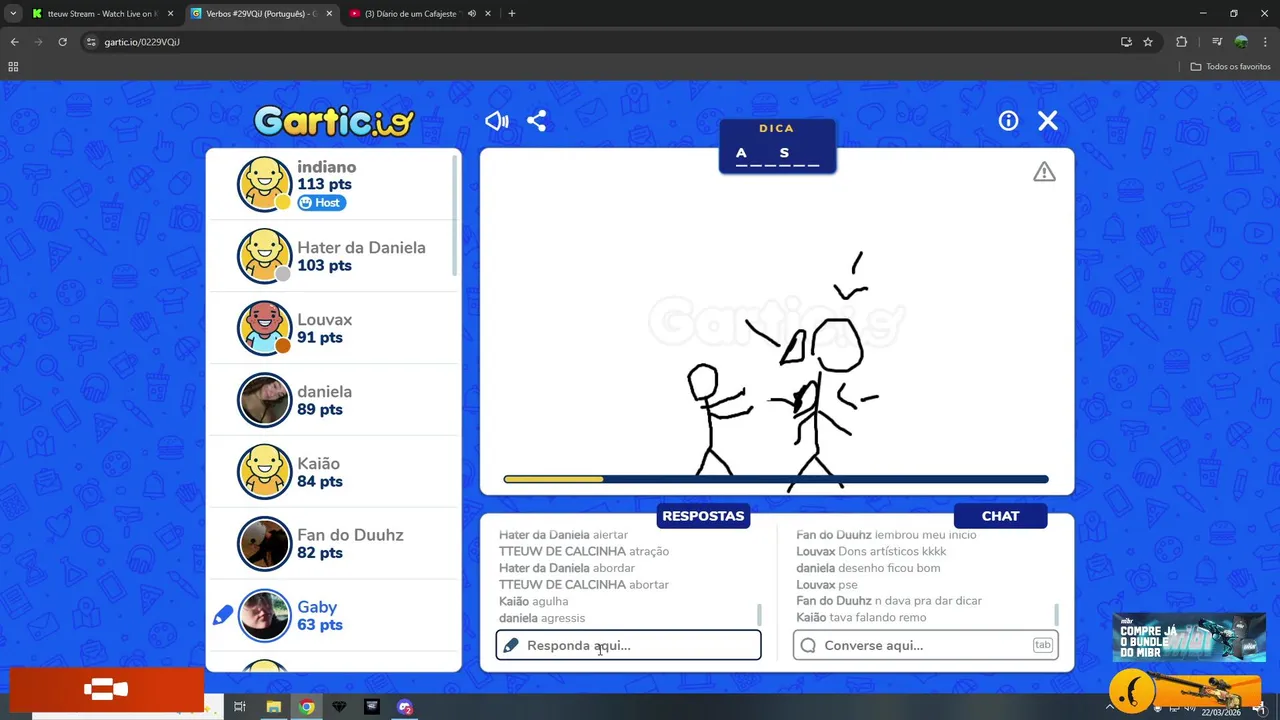Close the Diario de um Cafajeste tab

[488, 14]
